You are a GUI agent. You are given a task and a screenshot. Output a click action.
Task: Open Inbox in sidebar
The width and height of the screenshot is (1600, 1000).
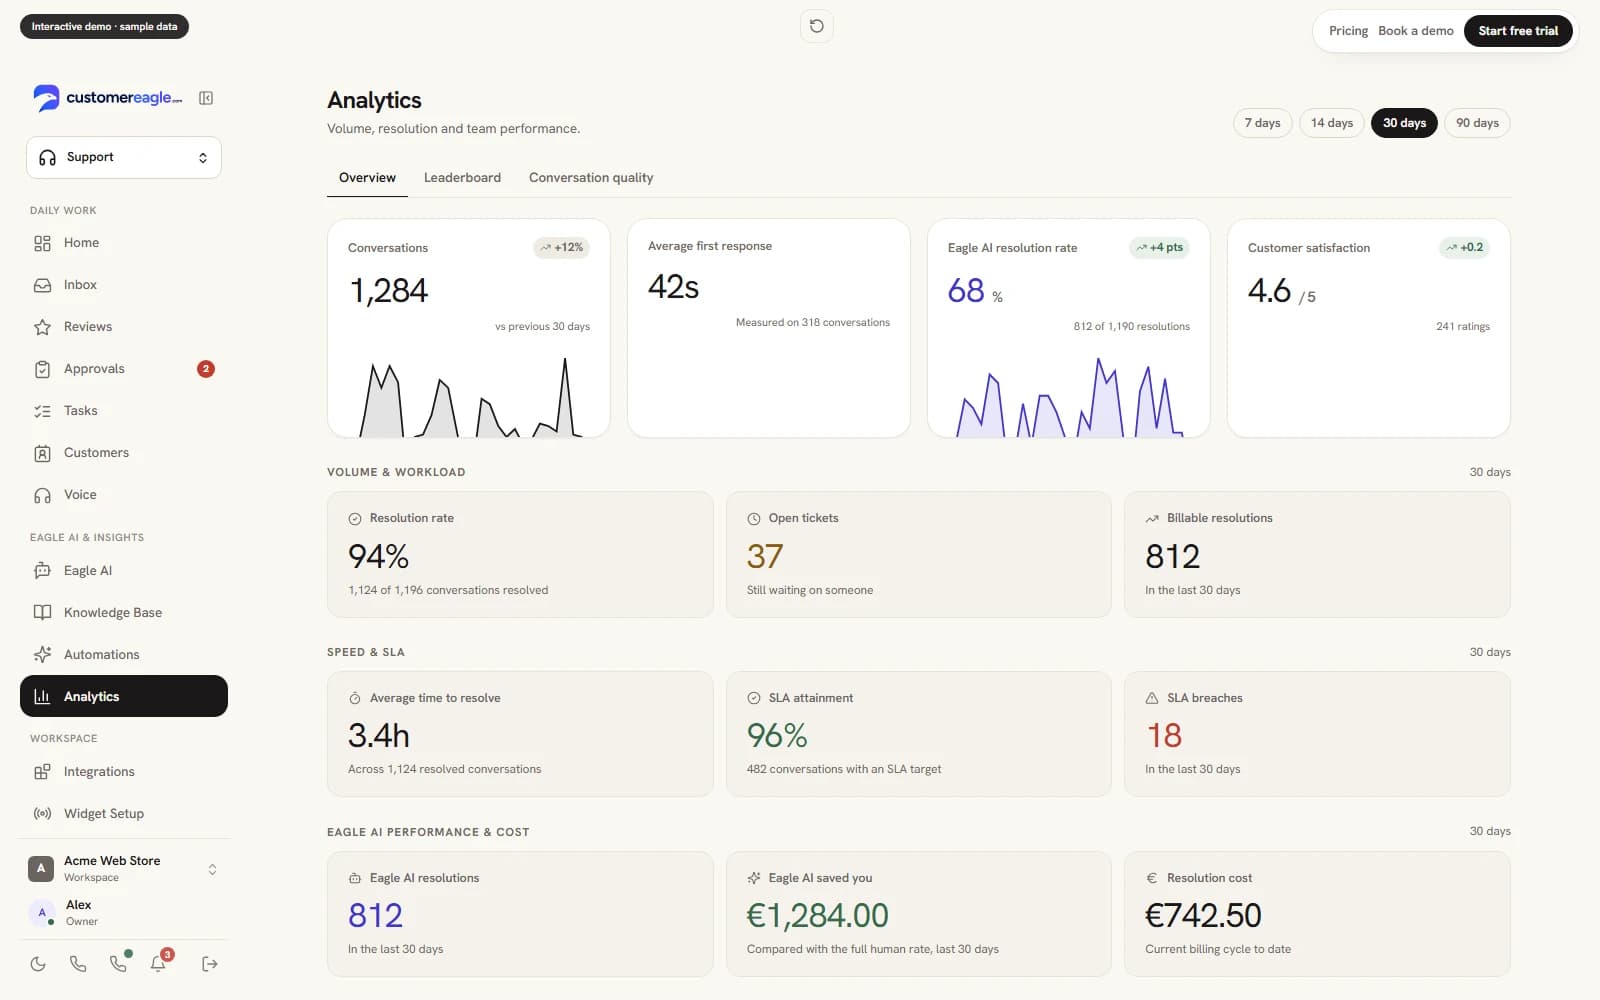point(124,285)
